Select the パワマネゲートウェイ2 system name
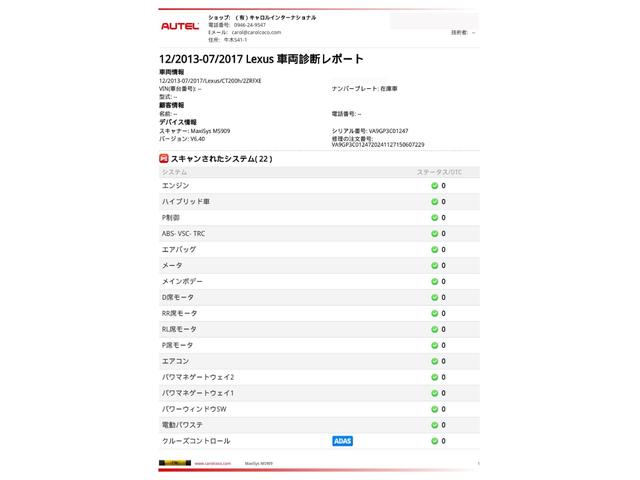The image size is (640, 480). coord(198,377)
